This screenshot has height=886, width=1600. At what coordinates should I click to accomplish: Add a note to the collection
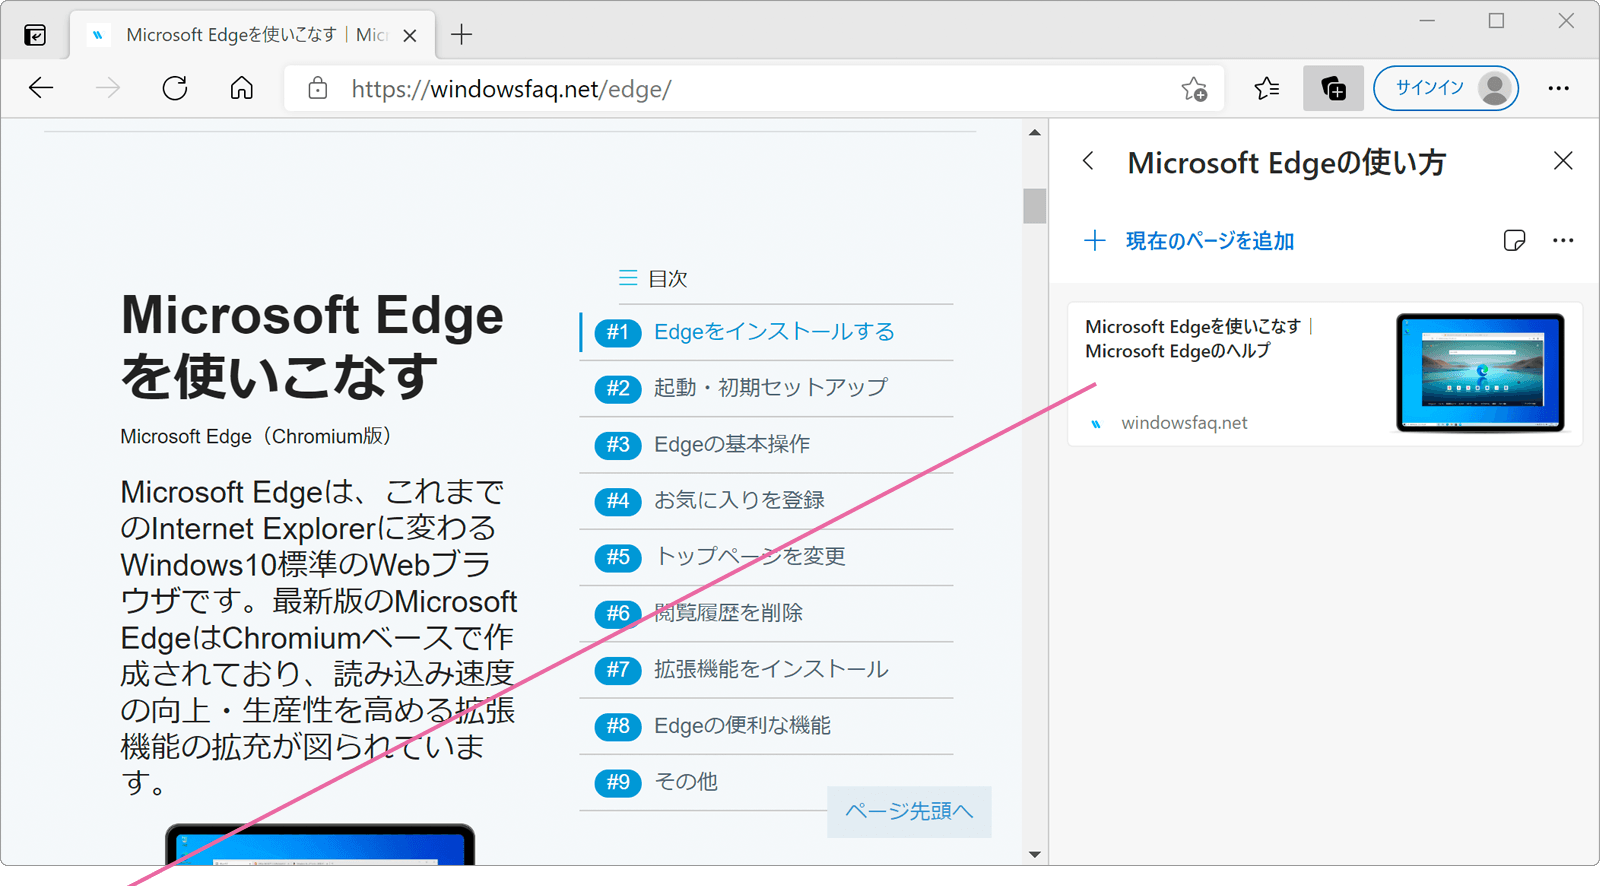[x=1514, y=240]
